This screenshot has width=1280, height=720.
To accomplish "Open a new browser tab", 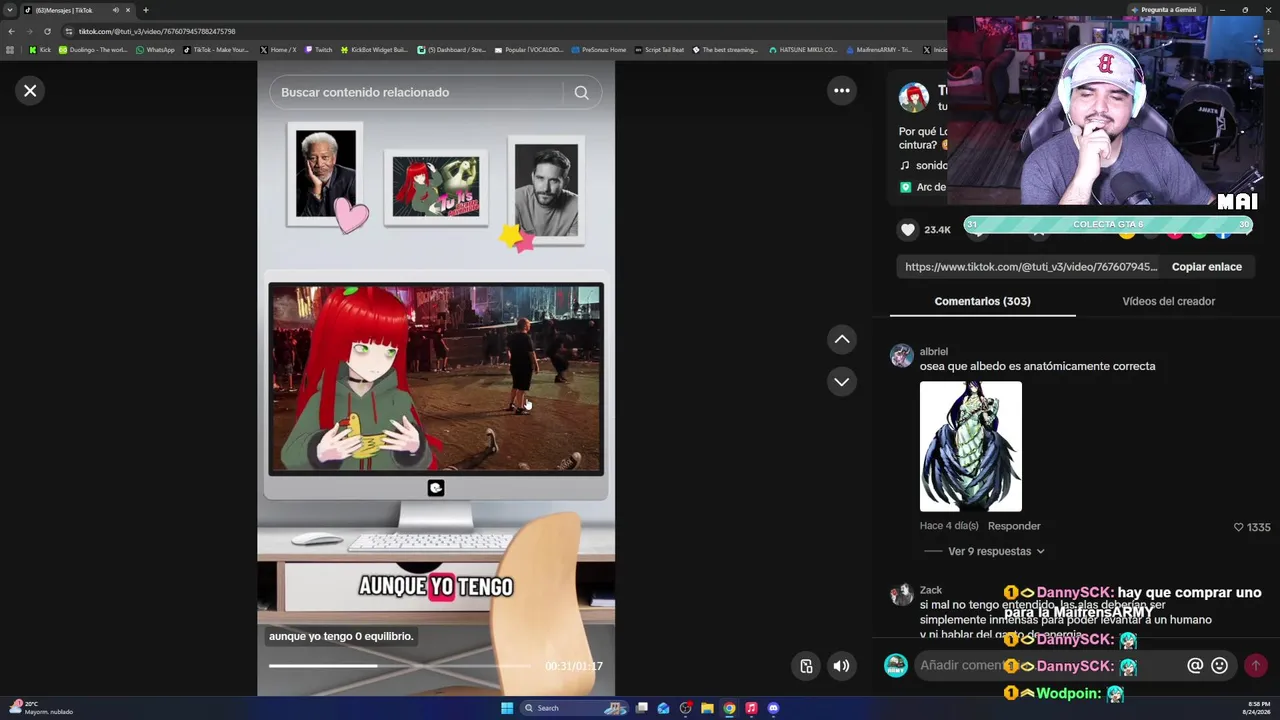I will [x=145, y=10].
